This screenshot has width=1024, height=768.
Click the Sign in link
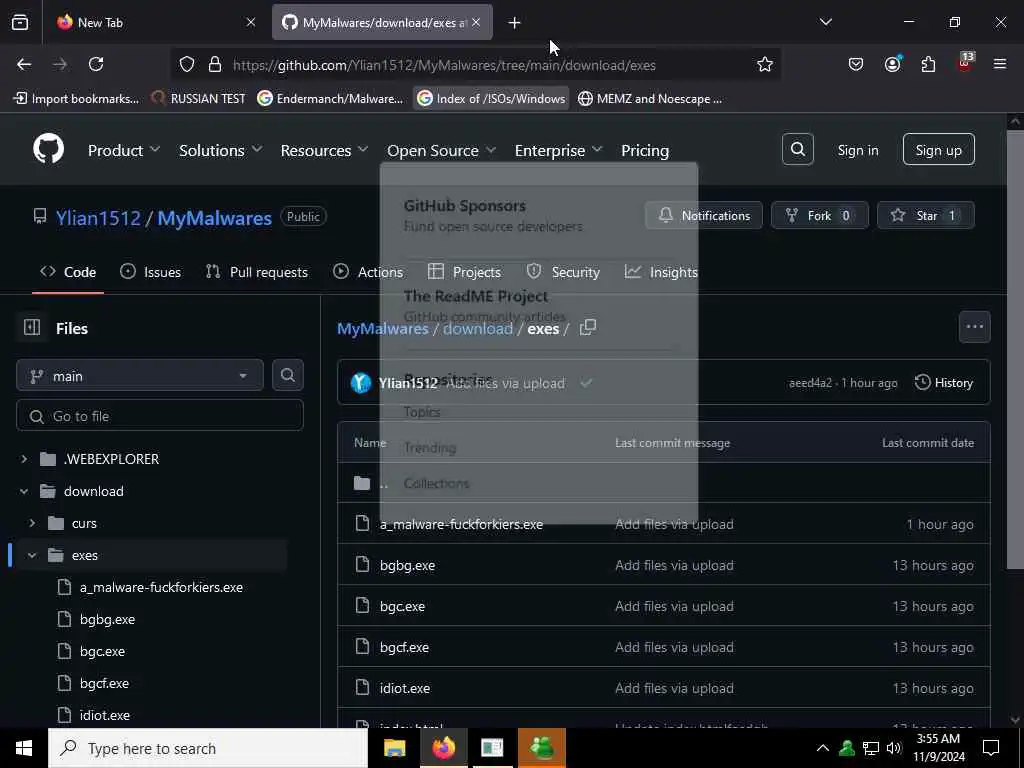857,150
